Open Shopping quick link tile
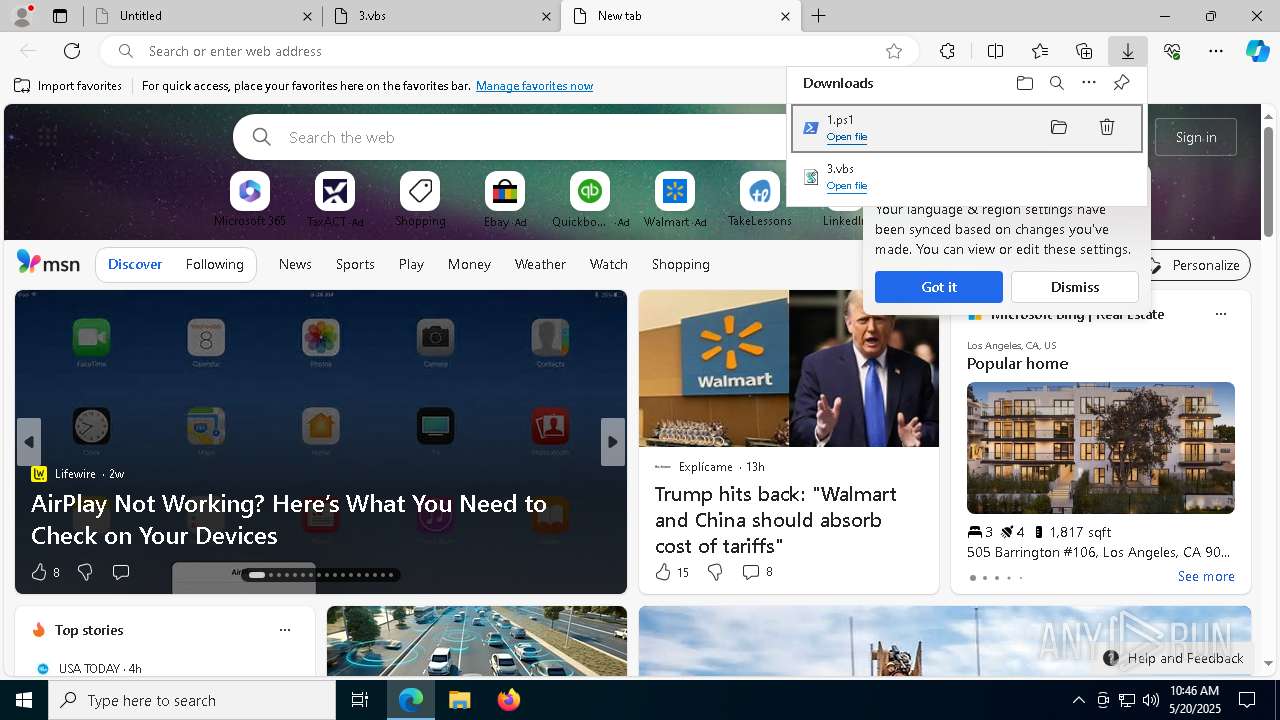 420,199
